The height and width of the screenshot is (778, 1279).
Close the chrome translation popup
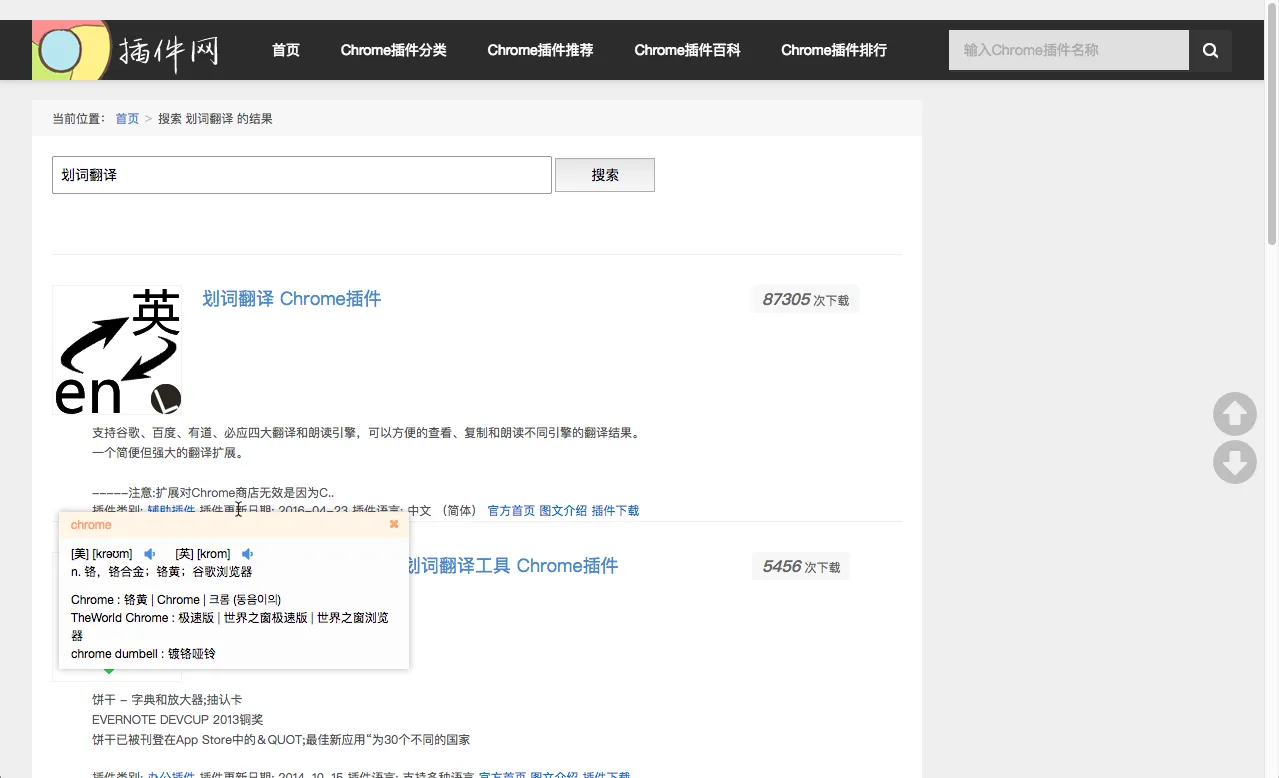(x=394, y=524)
